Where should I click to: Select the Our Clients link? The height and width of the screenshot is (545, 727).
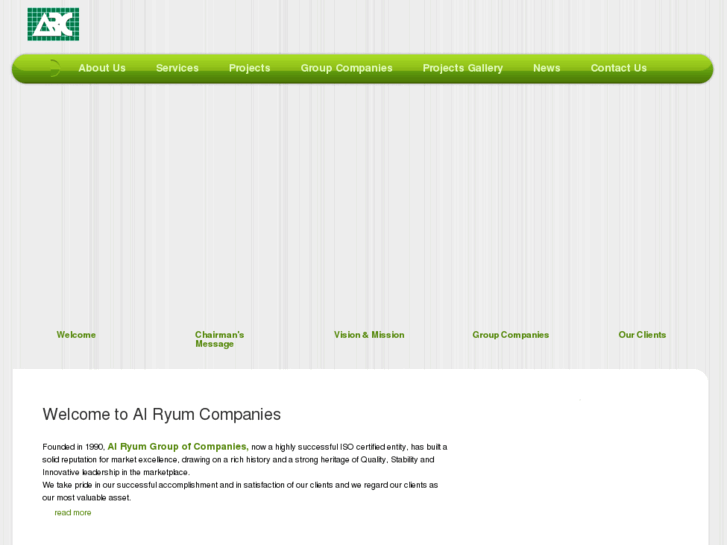642,335
